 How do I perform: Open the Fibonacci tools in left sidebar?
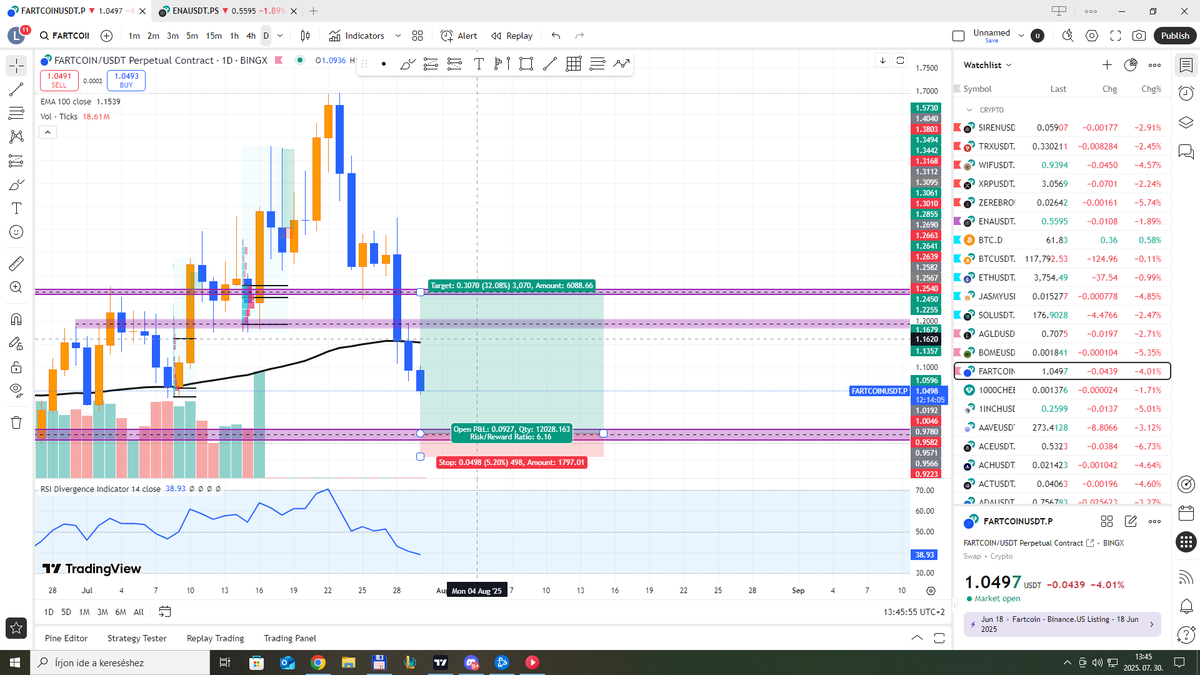tap(16, 113)
